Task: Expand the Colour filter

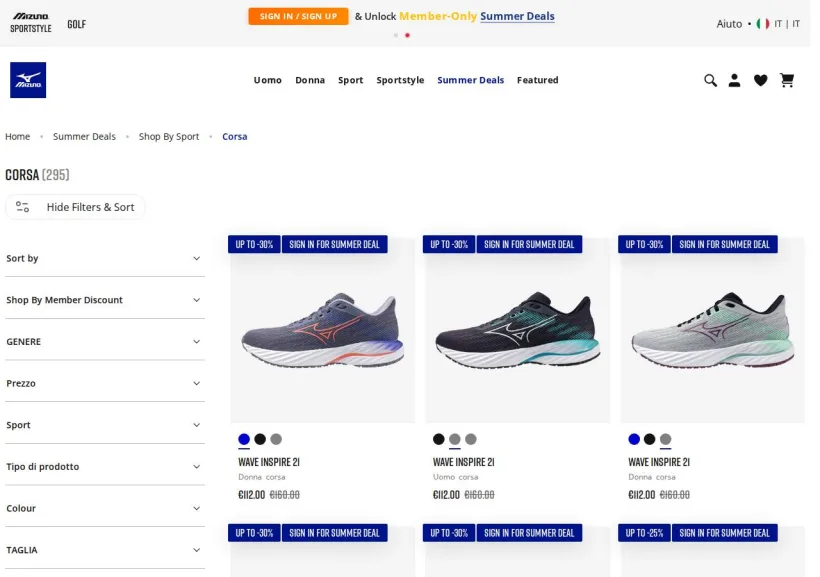Action: tap(105, 508)
